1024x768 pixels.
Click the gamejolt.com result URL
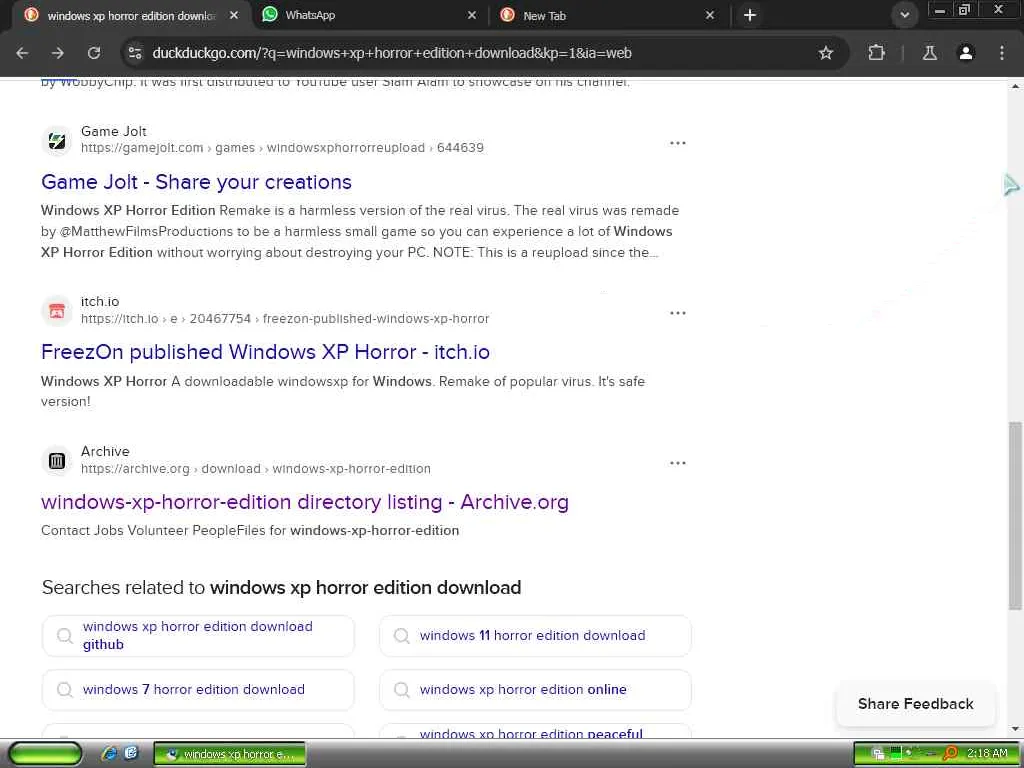tap(282, 148)
